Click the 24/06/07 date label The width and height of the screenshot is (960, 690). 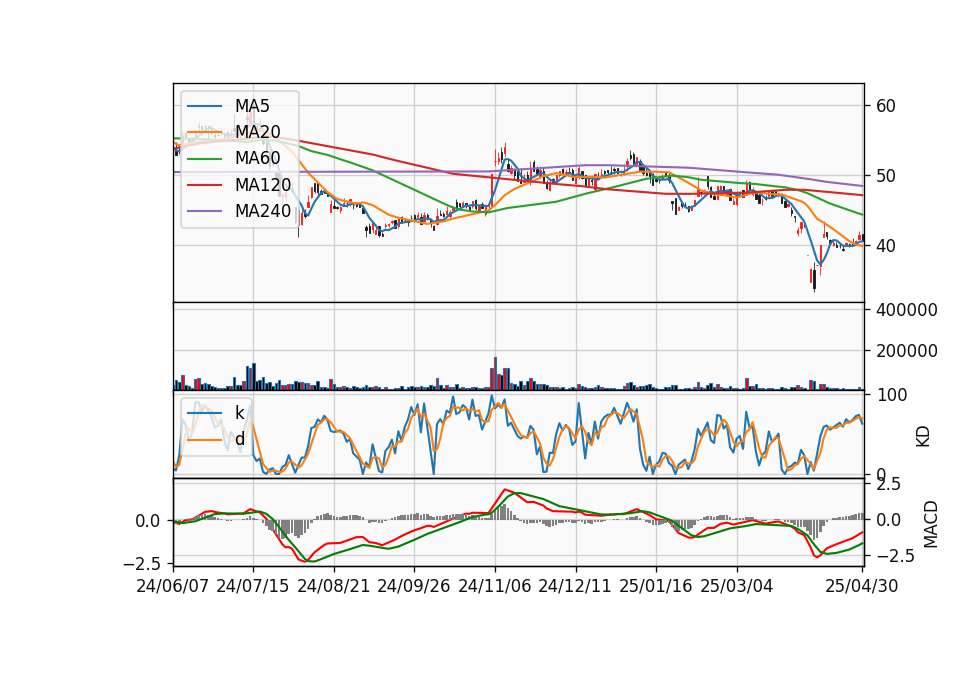click(173, 586)
